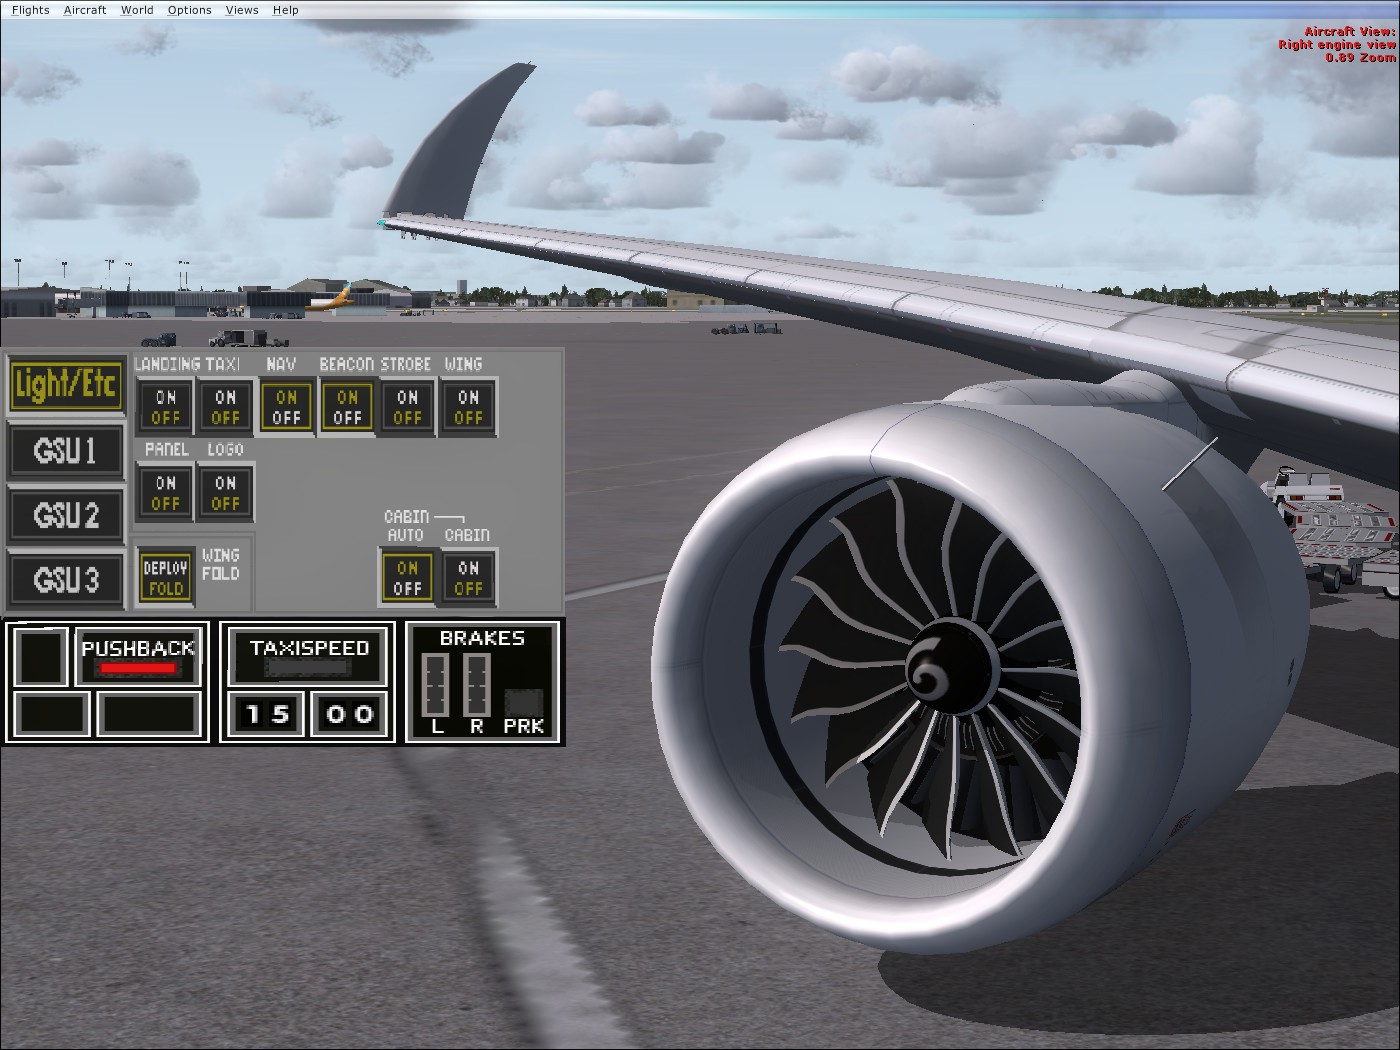Open the Aircraft menu
Screen dimensions: 1400x1050
pos(84,10)
